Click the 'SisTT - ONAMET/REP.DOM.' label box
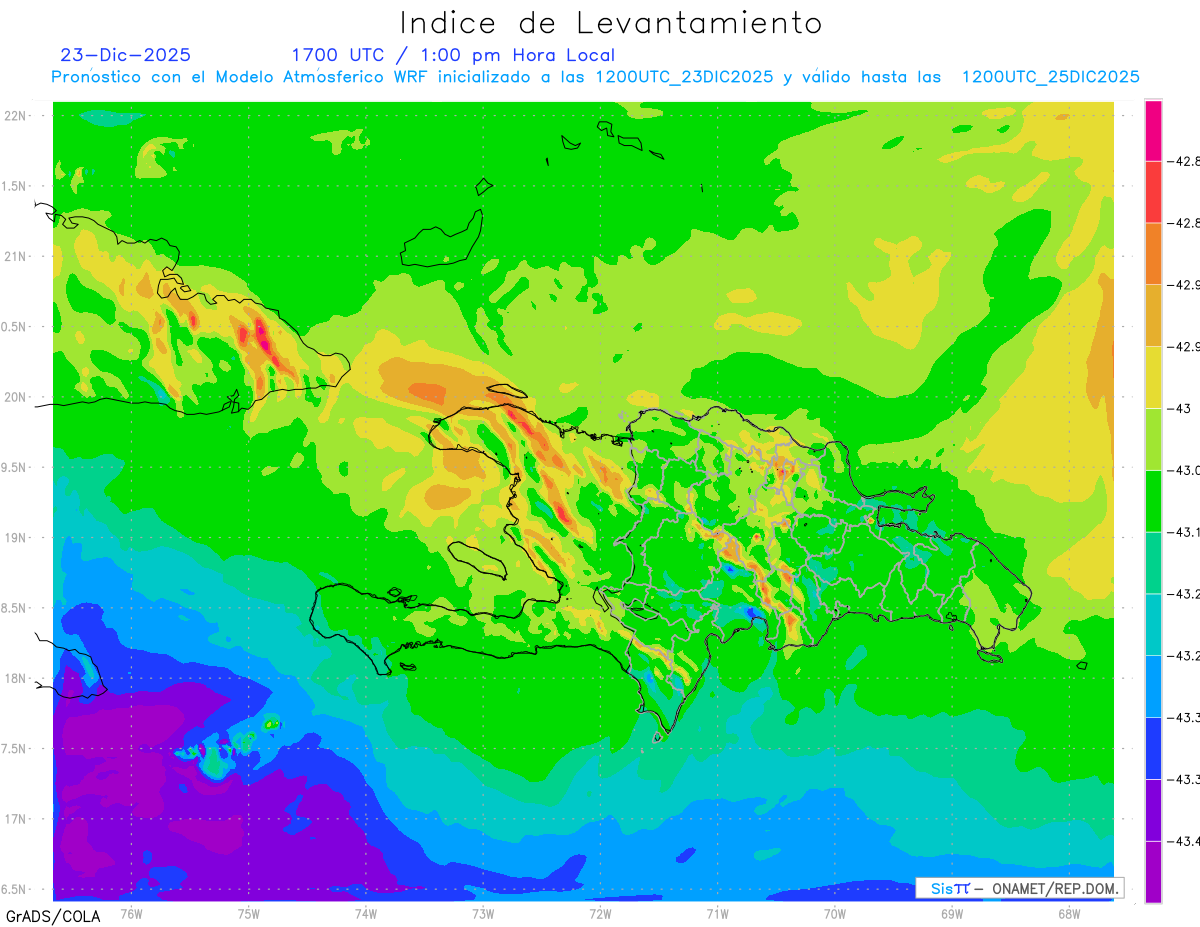The width and height of the screenshot is (1200, 927). pos(1019,888)
